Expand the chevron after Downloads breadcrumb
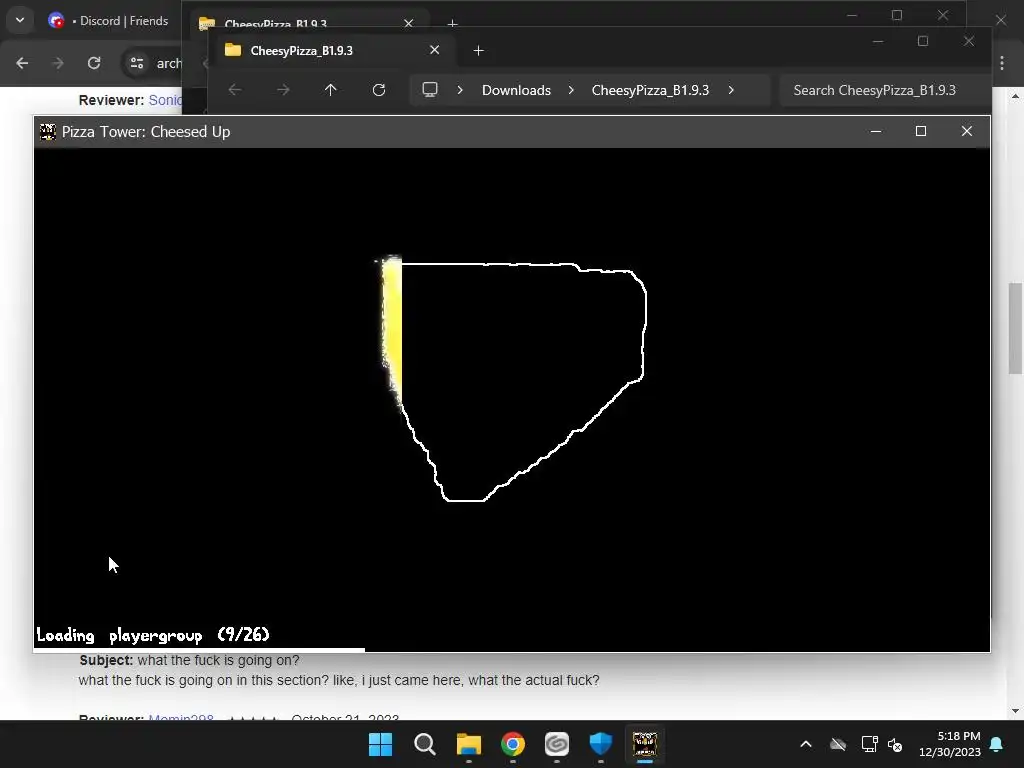The image size is (1024, 768). [571, 90]
